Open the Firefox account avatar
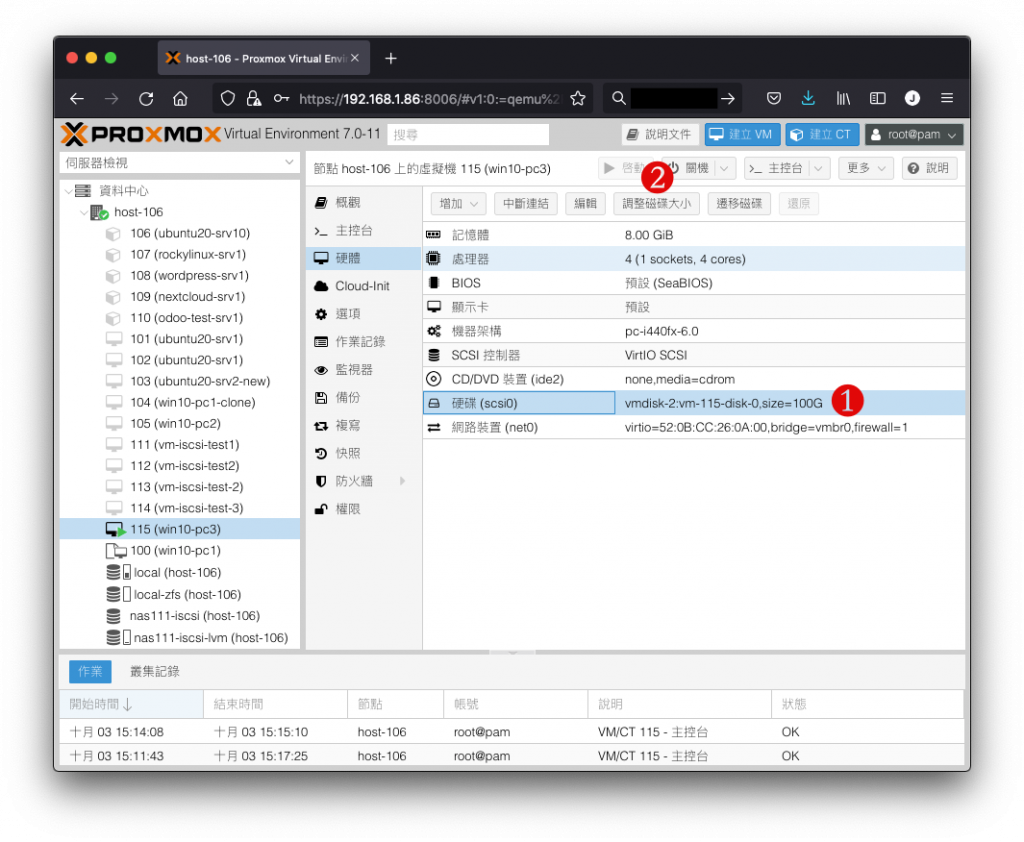Viewport: 1024px width, 842px height. point(912,98)
